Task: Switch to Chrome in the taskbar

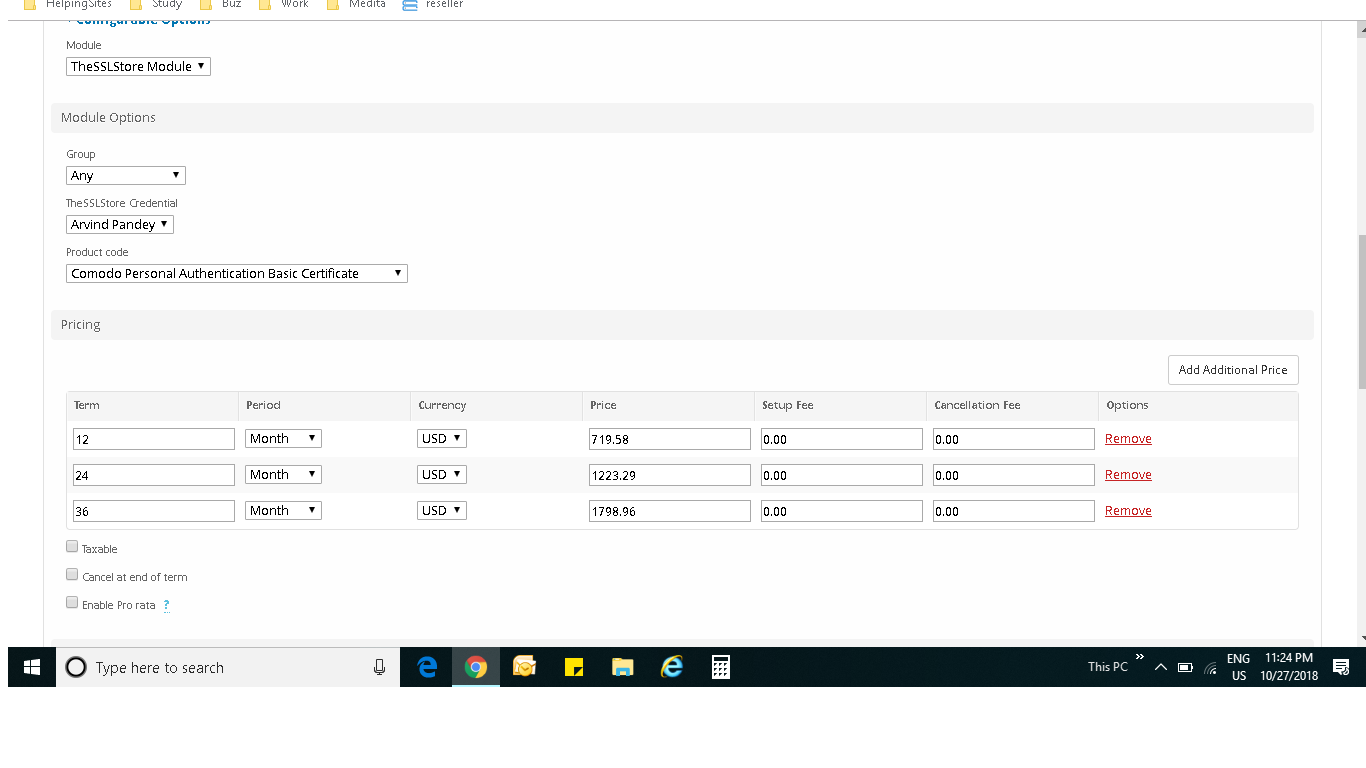Action: point(476,667)
